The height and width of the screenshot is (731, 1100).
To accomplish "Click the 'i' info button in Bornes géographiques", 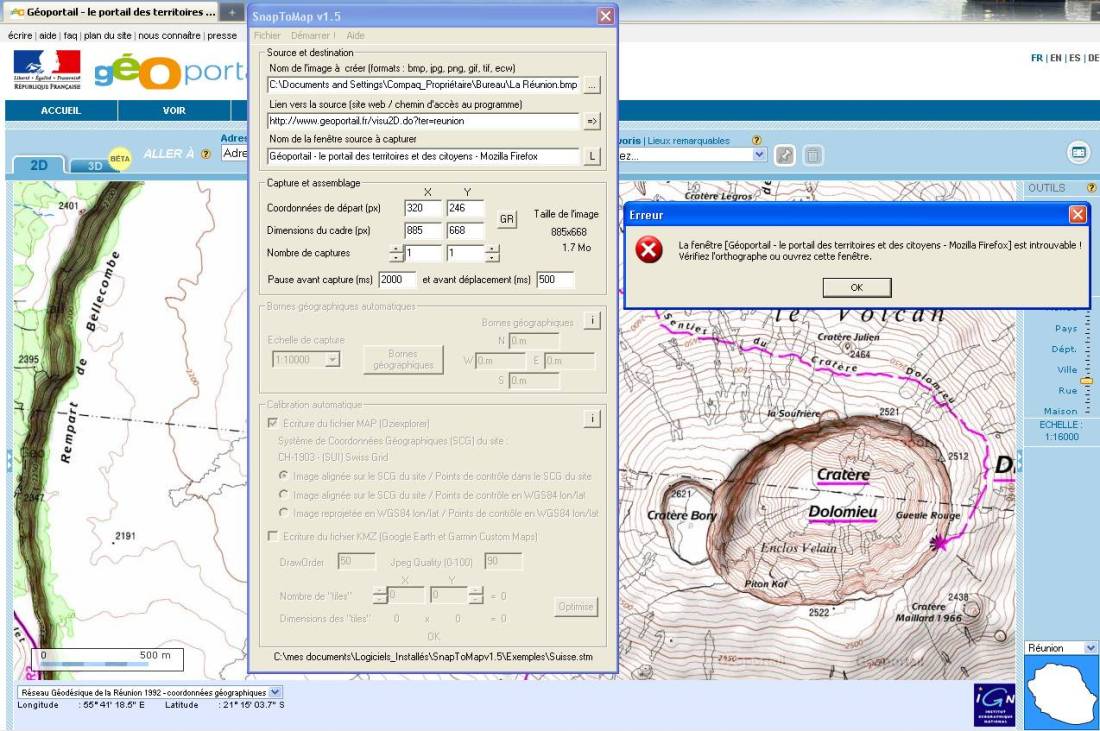I will coord(592,321).
